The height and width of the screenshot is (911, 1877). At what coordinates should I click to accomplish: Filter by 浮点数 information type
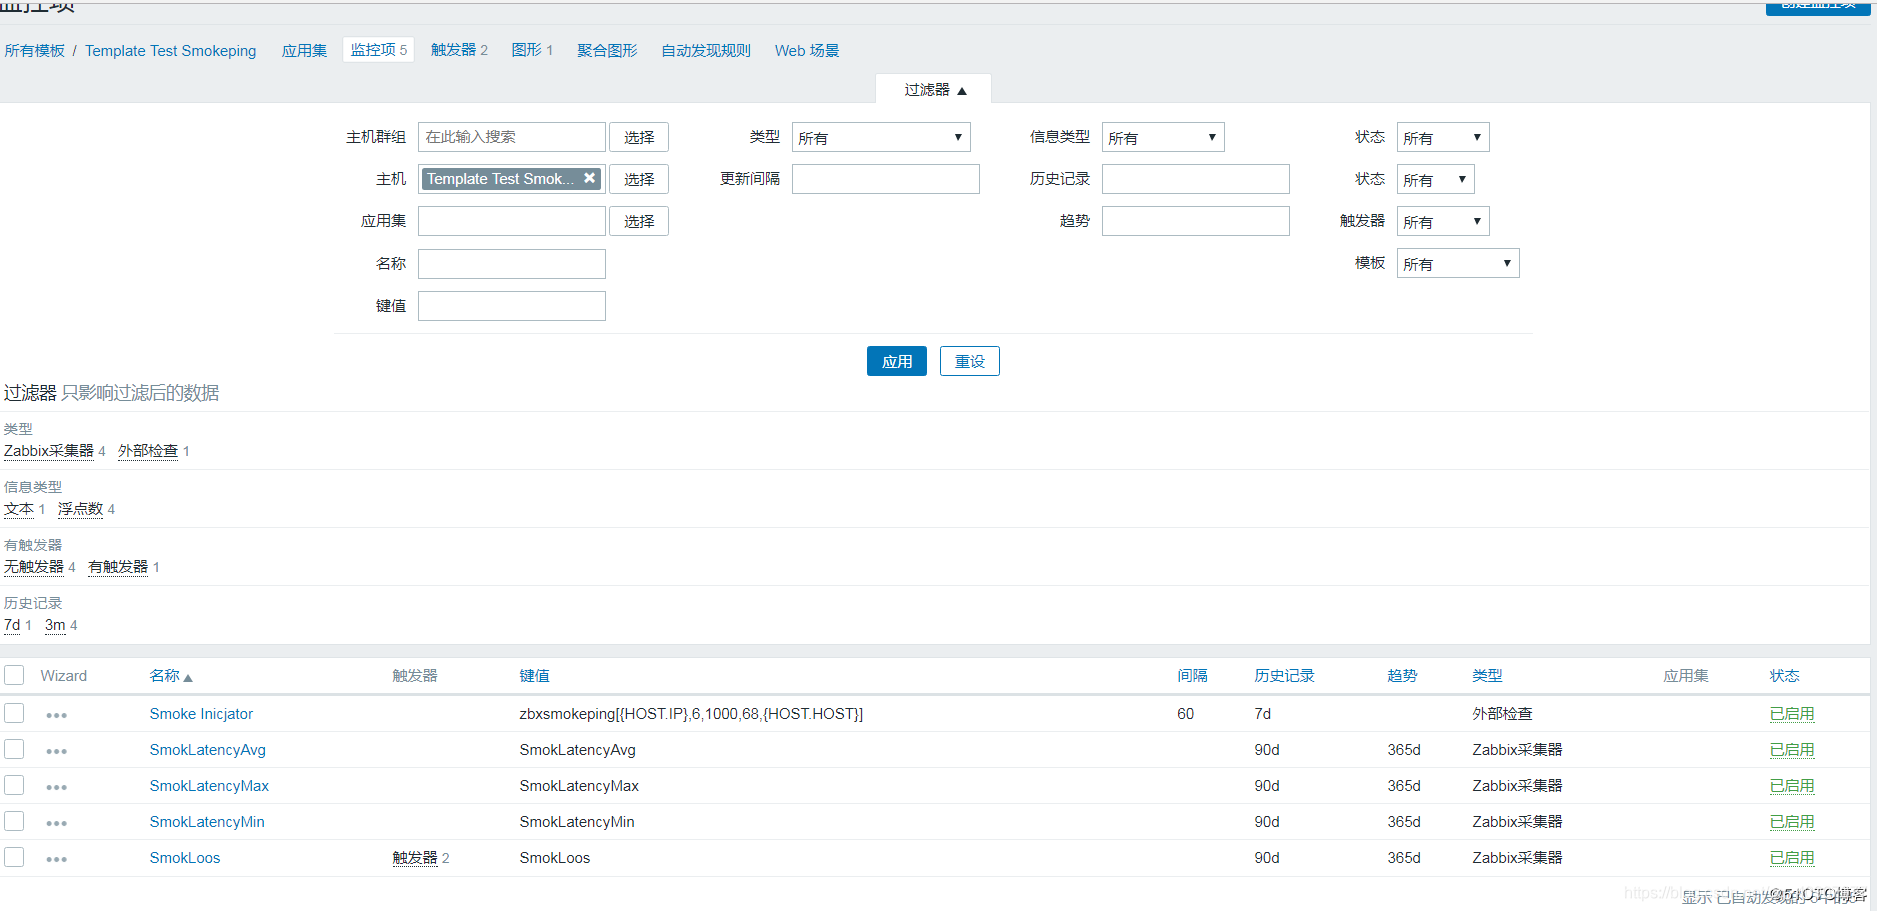tap(80, 509)
